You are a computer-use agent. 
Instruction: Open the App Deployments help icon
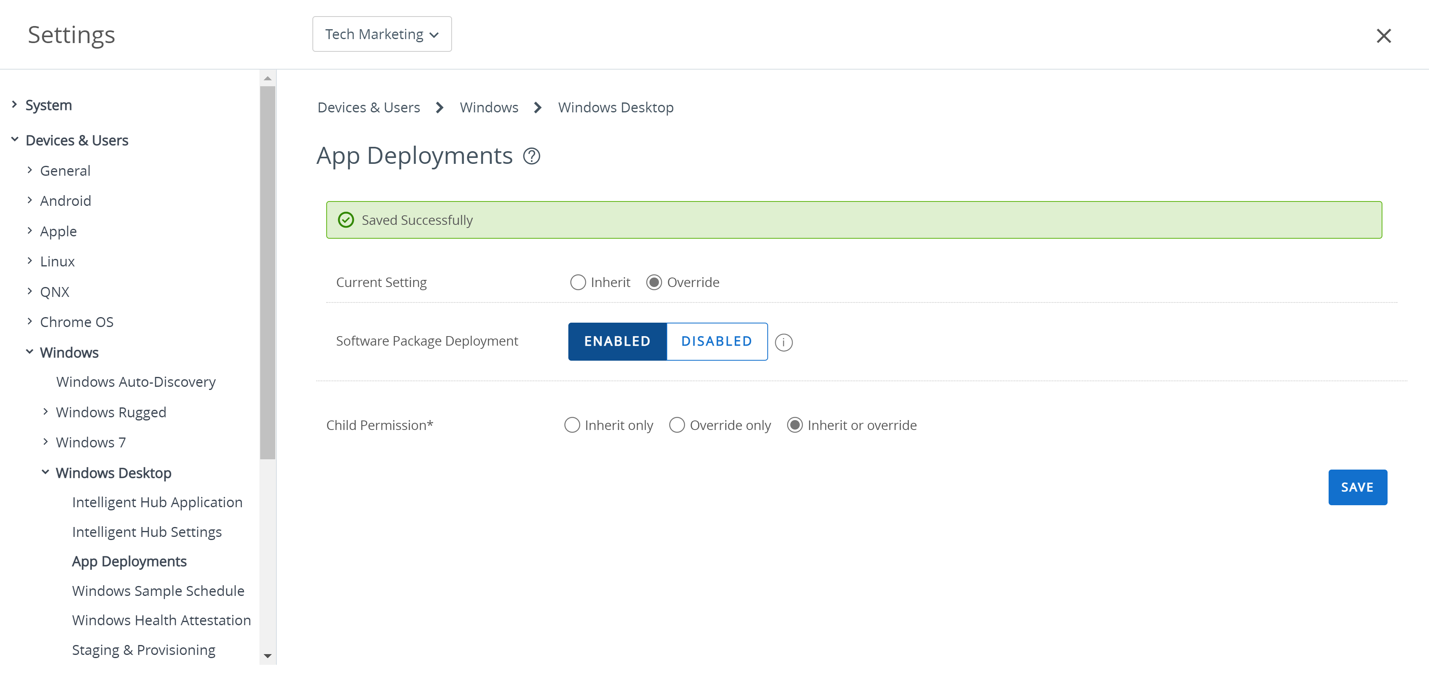531,156
